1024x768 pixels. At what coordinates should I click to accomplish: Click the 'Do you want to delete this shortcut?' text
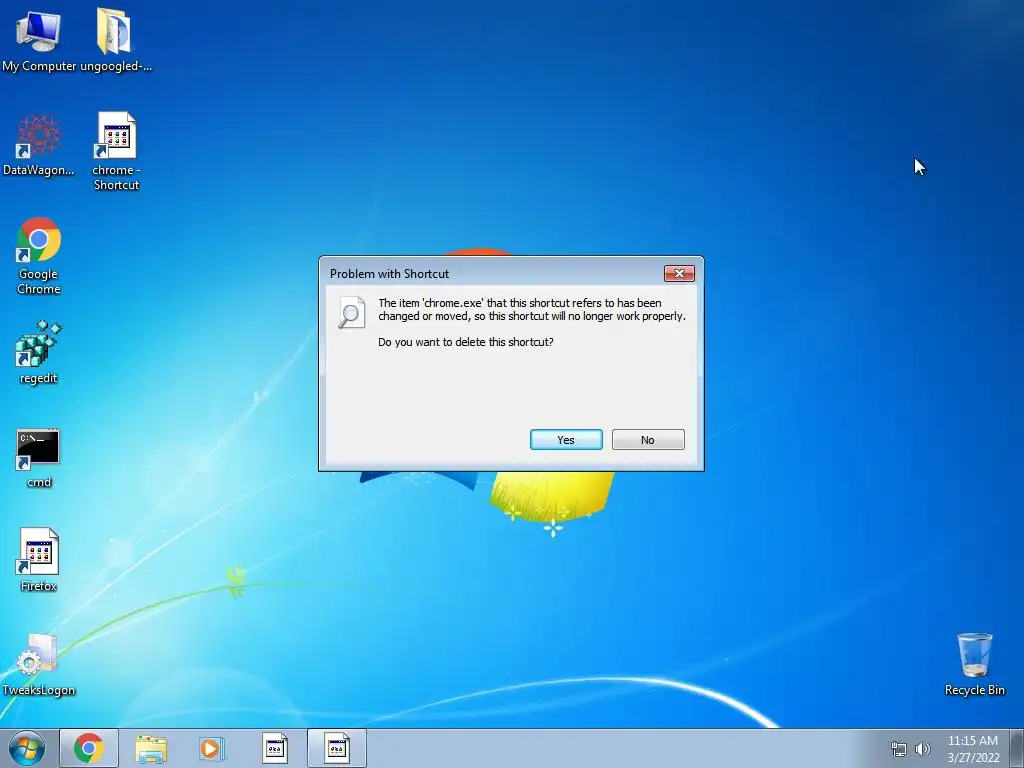pos(466,342)
